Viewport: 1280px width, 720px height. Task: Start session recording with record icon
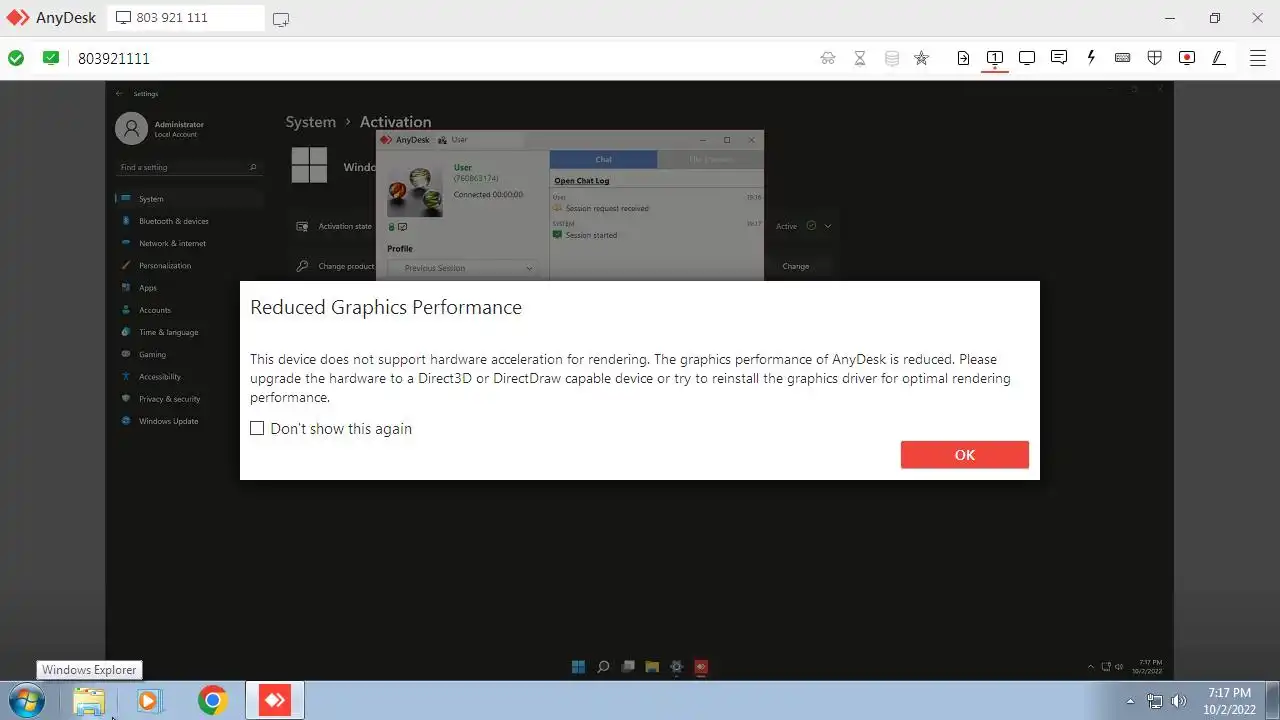pyautogui.click(x=1187, y=58)
